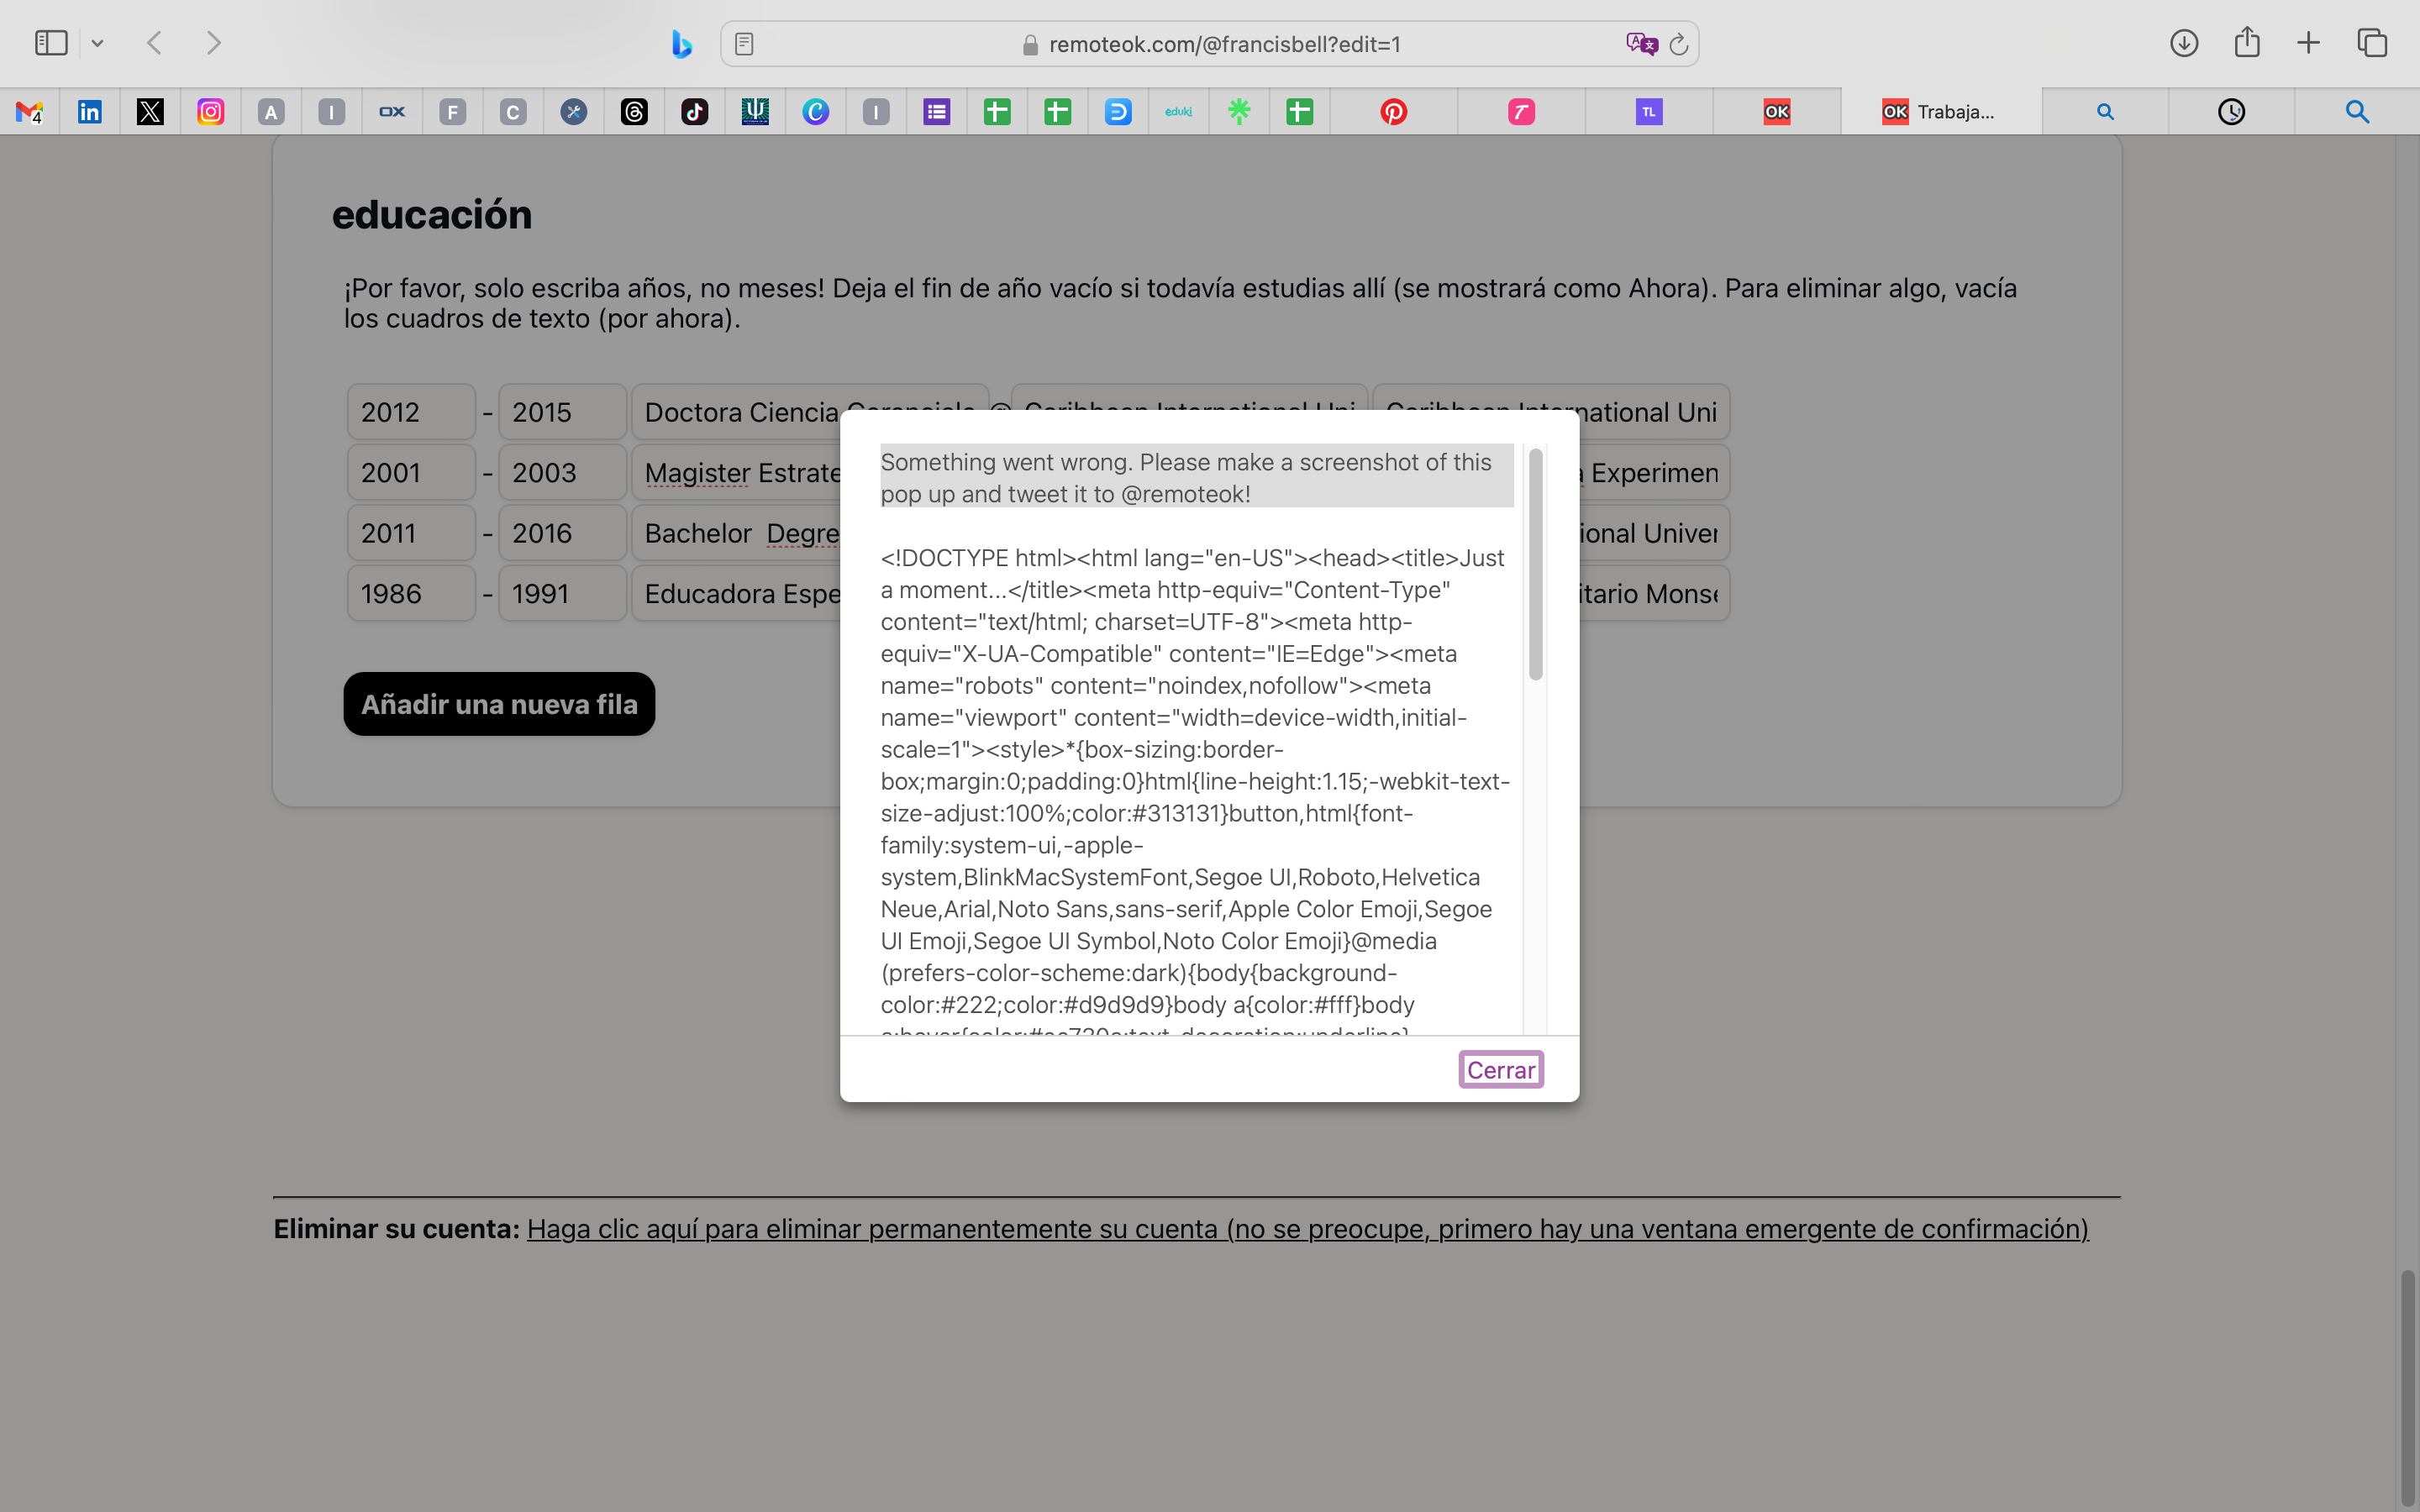Reload the page with the refresh icon

point(1679,44)
